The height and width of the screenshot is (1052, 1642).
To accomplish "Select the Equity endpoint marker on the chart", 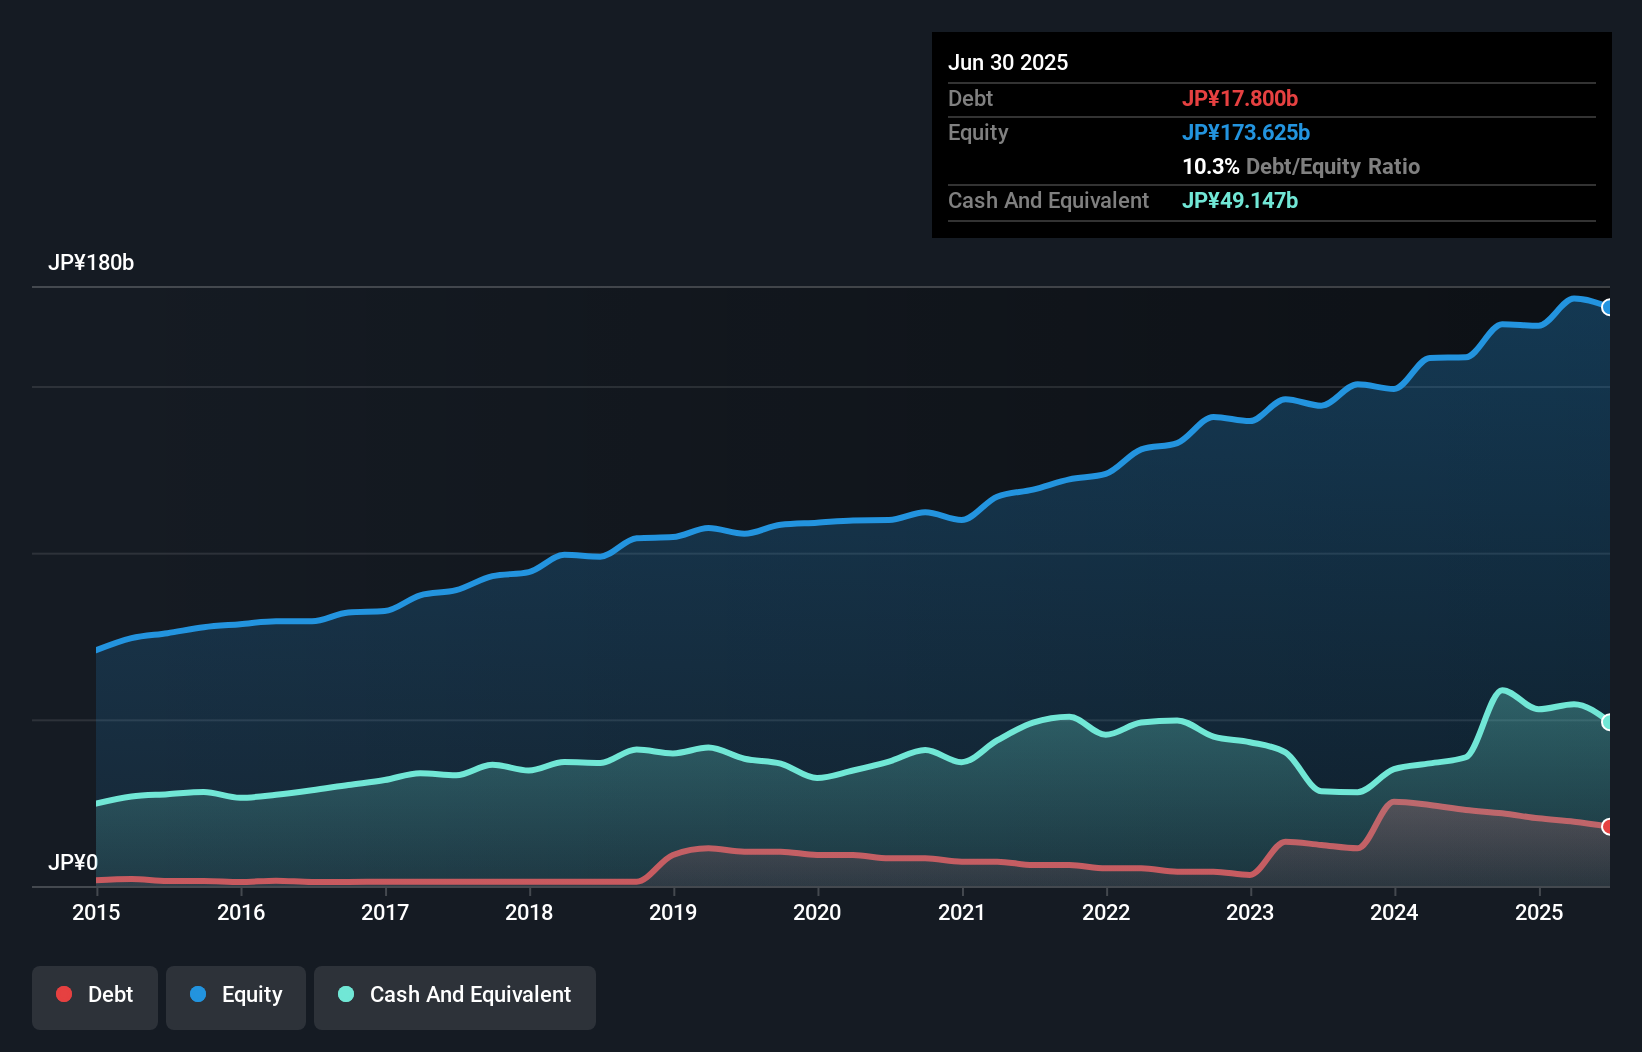I will click(x=1606, y=308).
